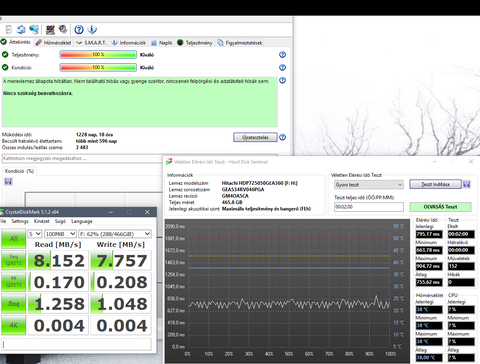Open the drive dropdown F: 62% (288/466GiB)
The height and width of the screenshot is (364, 480).
click(x=115, y=234)
